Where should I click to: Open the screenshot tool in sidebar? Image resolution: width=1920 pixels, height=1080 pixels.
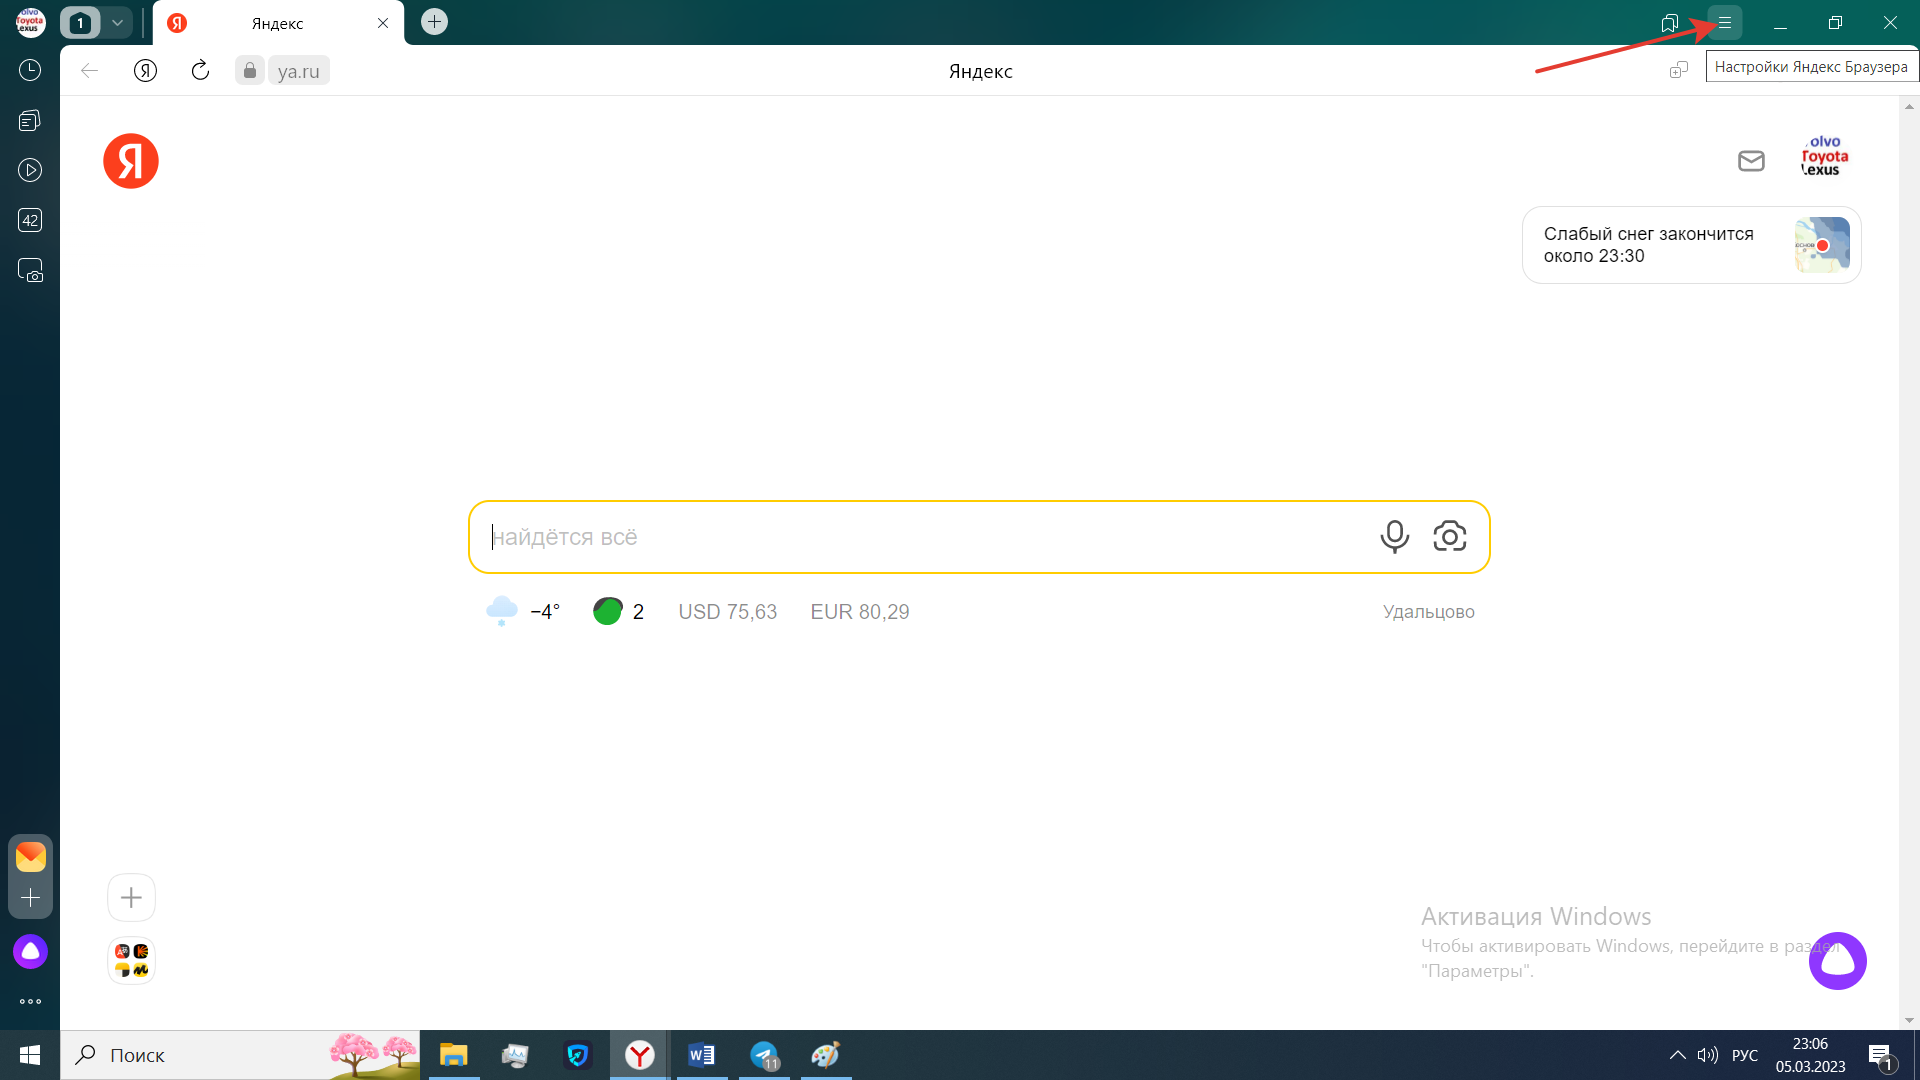pyautogui.click(x=30, y=271)
